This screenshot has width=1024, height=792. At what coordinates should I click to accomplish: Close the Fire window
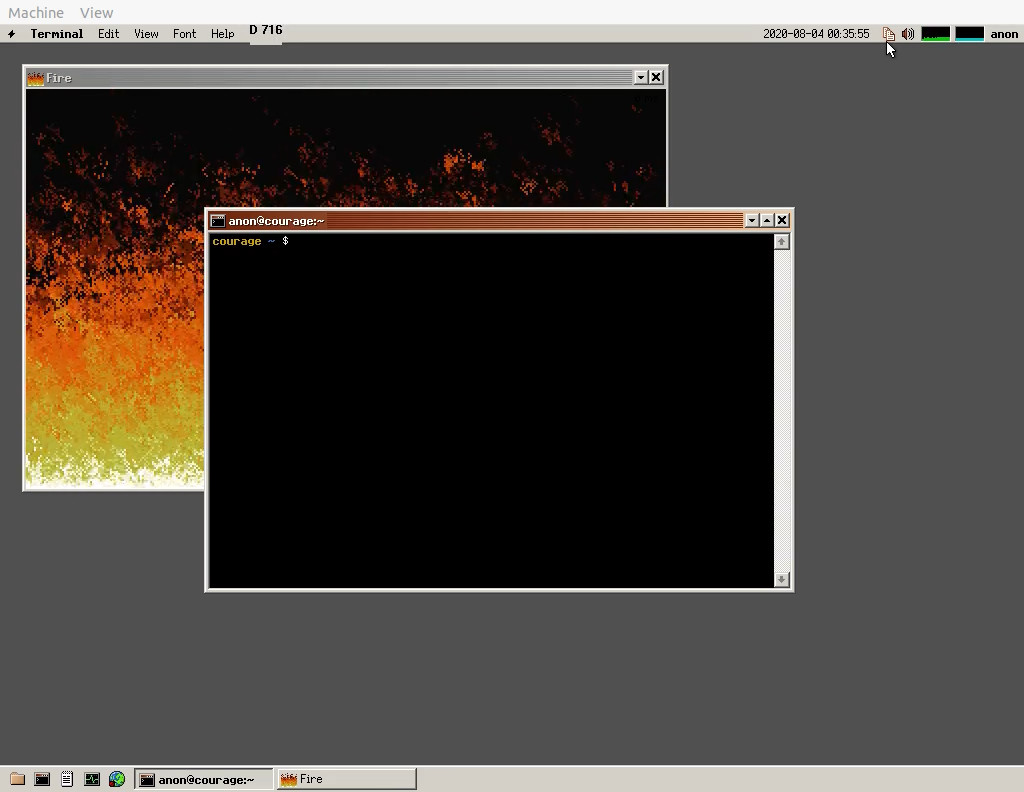coord(656,78)
